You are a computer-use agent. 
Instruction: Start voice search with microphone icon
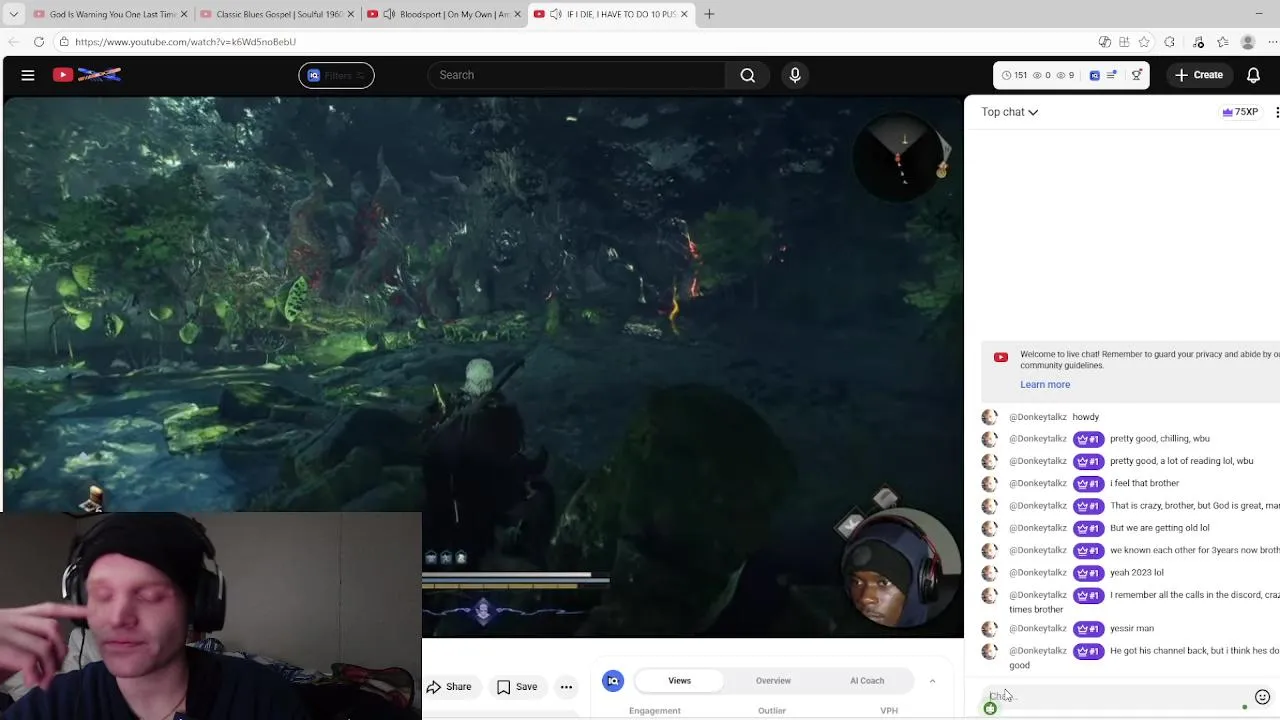[x=795, y=75]
